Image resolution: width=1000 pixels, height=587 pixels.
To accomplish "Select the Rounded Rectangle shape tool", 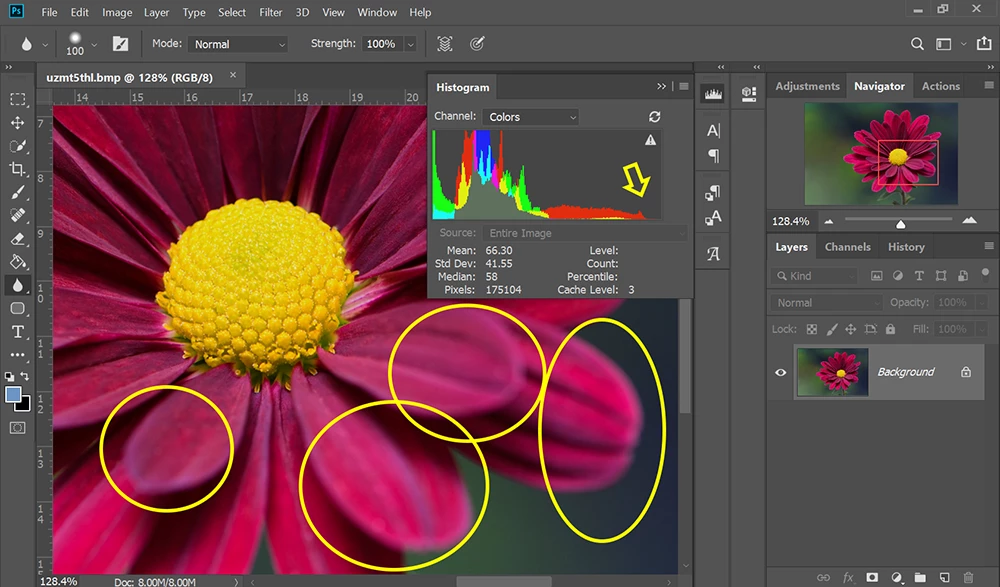I will tap(17, 308).
